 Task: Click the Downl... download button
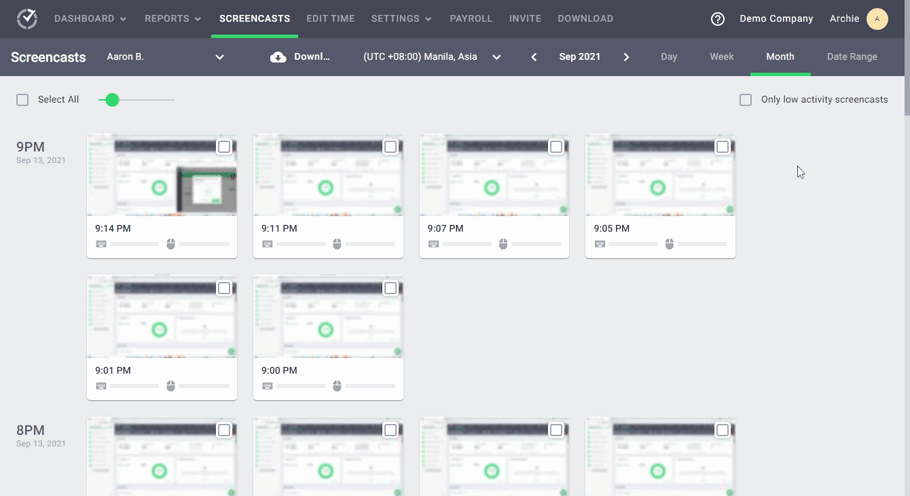(300, 57)
